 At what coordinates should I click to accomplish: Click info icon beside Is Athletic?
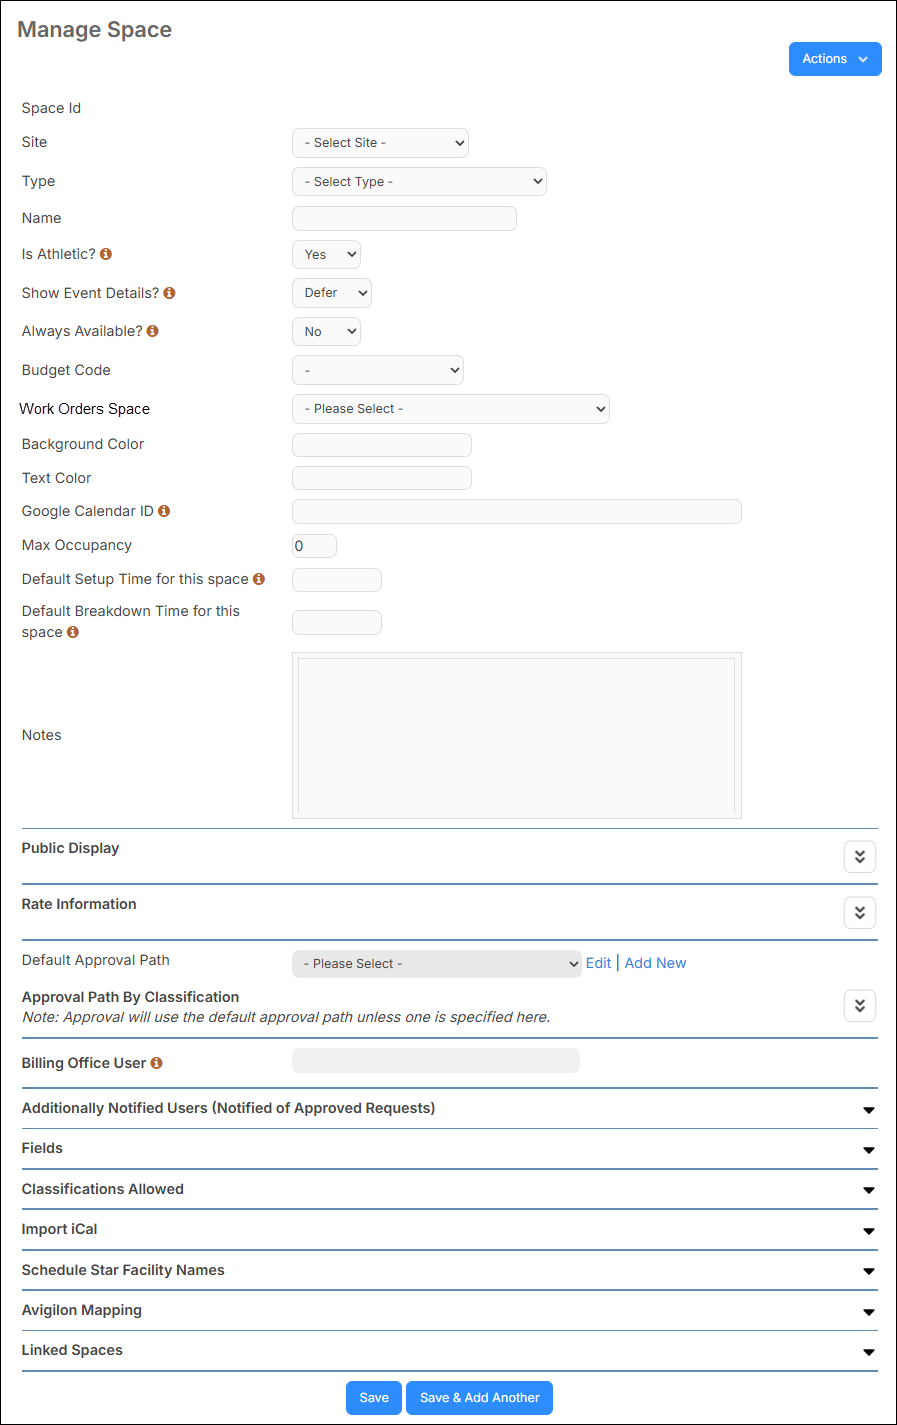tap(106, 254)
